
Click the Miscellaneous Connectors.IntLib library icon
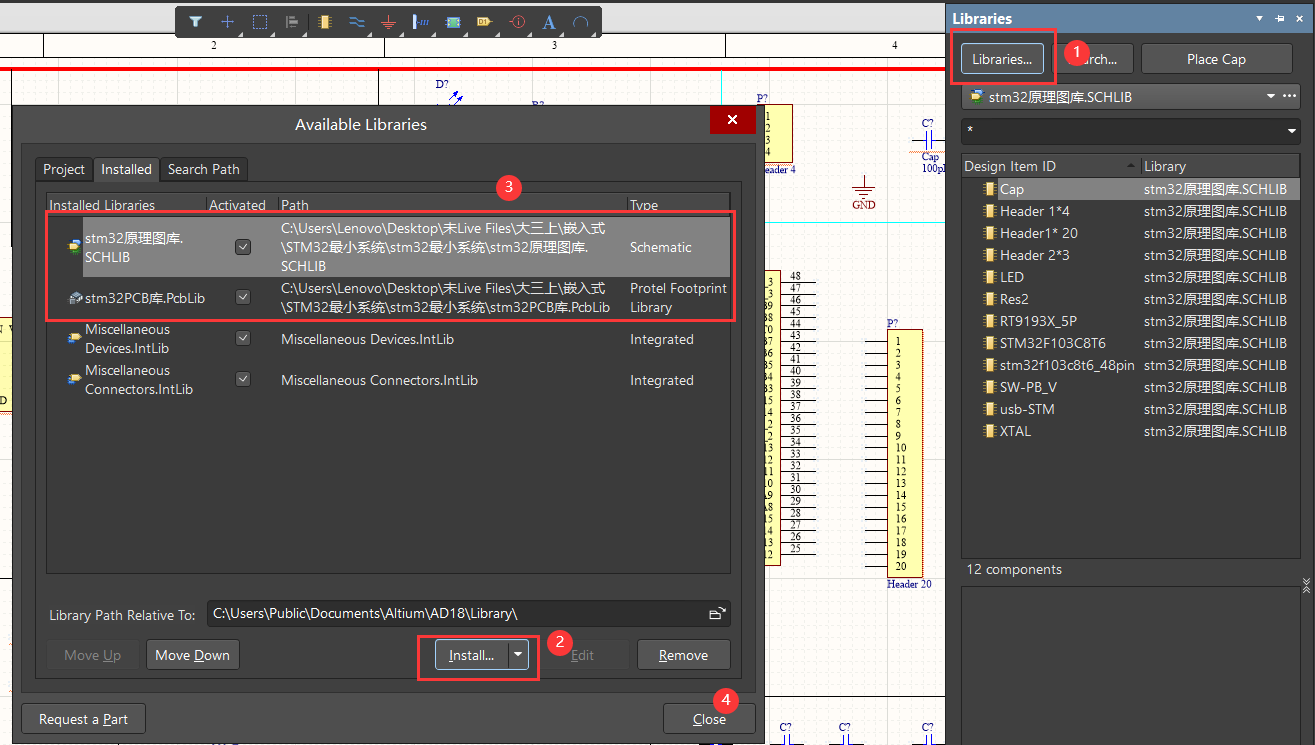[74, 380]
